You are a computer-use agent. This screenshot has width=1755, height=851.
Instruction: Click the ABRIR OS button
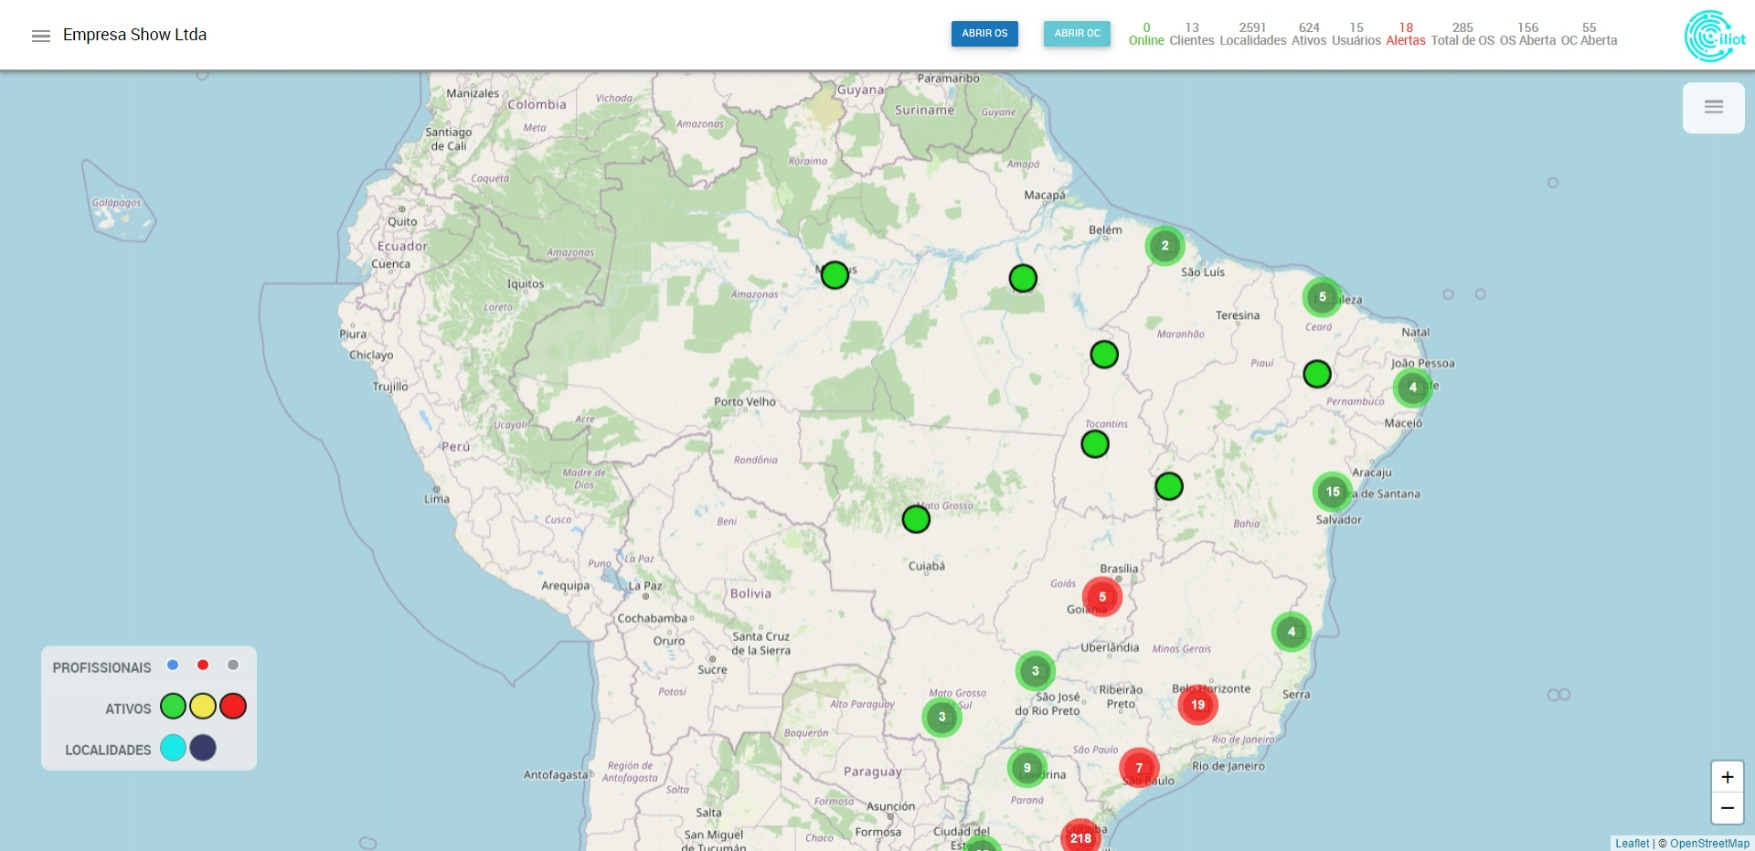984,33
